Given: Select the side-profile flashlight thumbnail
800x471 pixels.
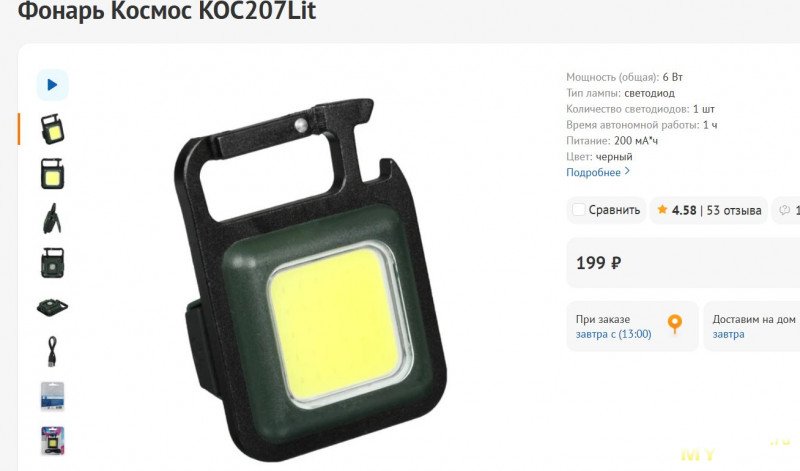Looking at the screenshot, I should point(52,218).
